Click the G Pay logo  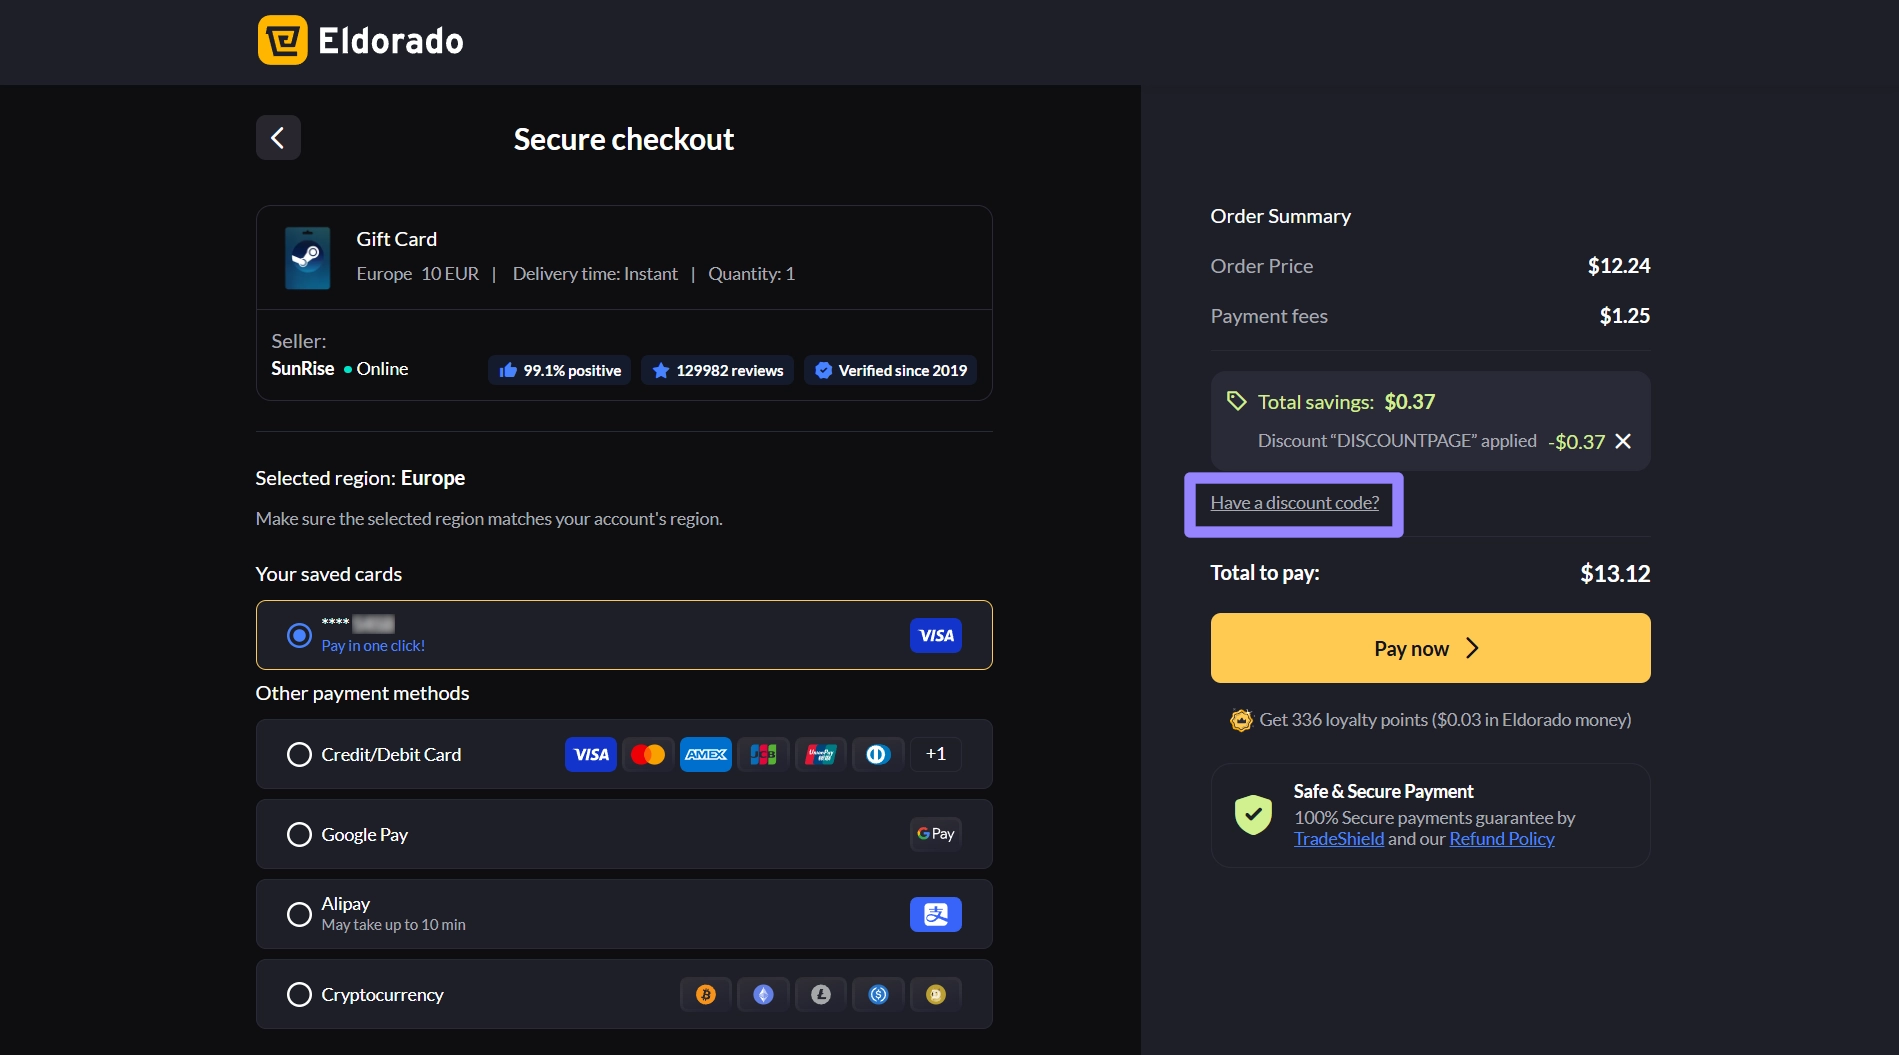coord(936,834)
